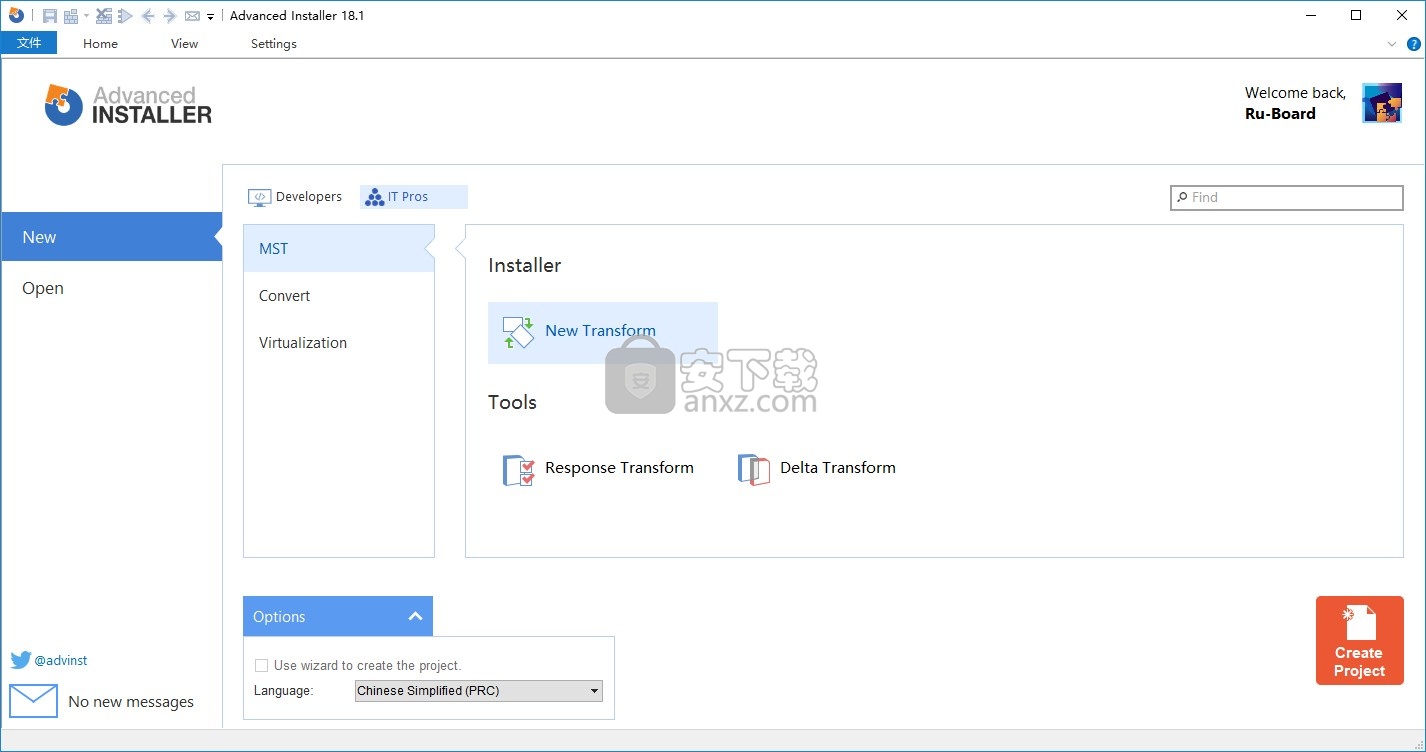Select the Convert project category

(x=339, y=296)
